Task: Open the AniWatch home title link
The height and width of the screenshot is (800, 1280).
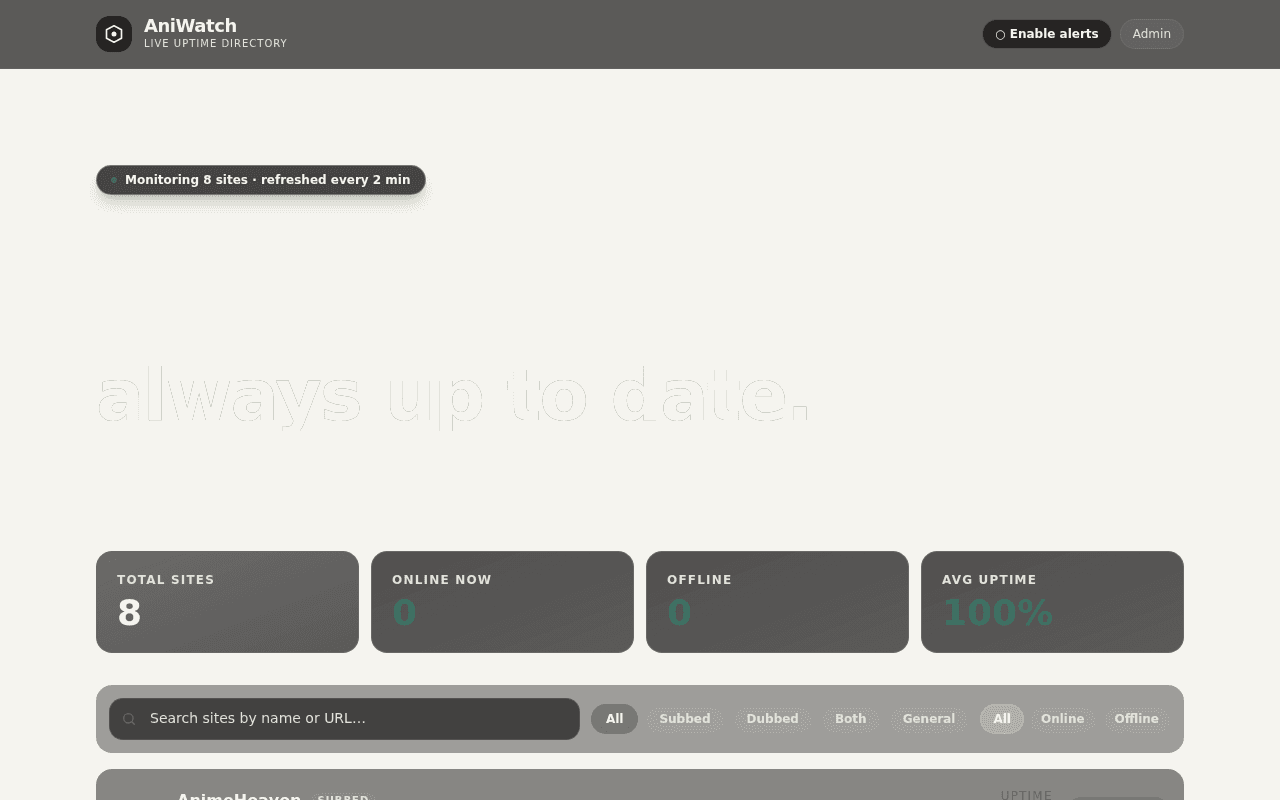Action: (x=190, y=26)
